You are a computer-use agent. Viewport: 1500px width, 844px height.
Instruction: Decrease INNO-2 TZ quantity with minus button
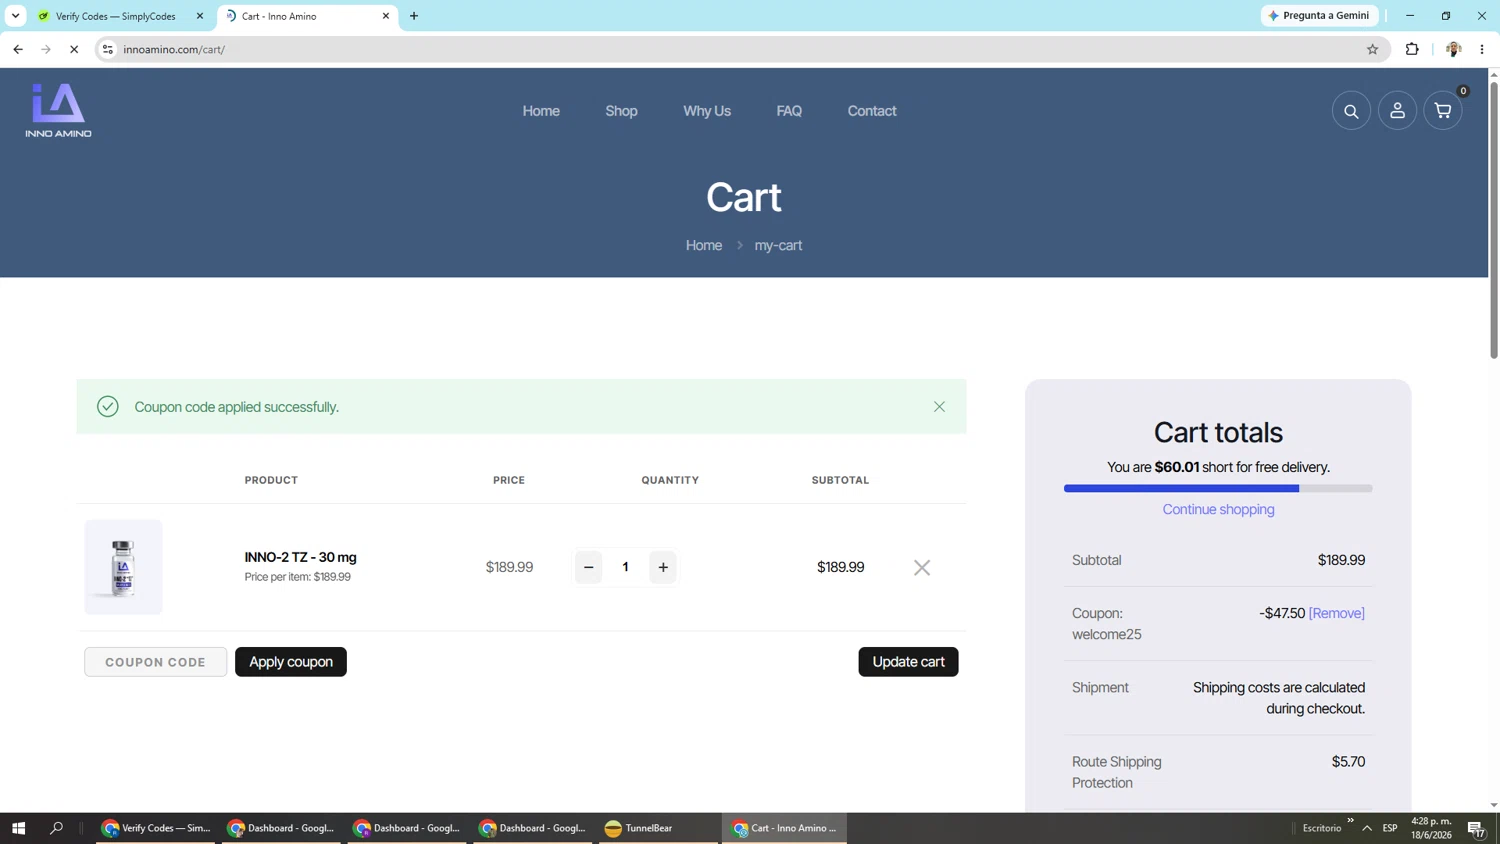point(589,567)
